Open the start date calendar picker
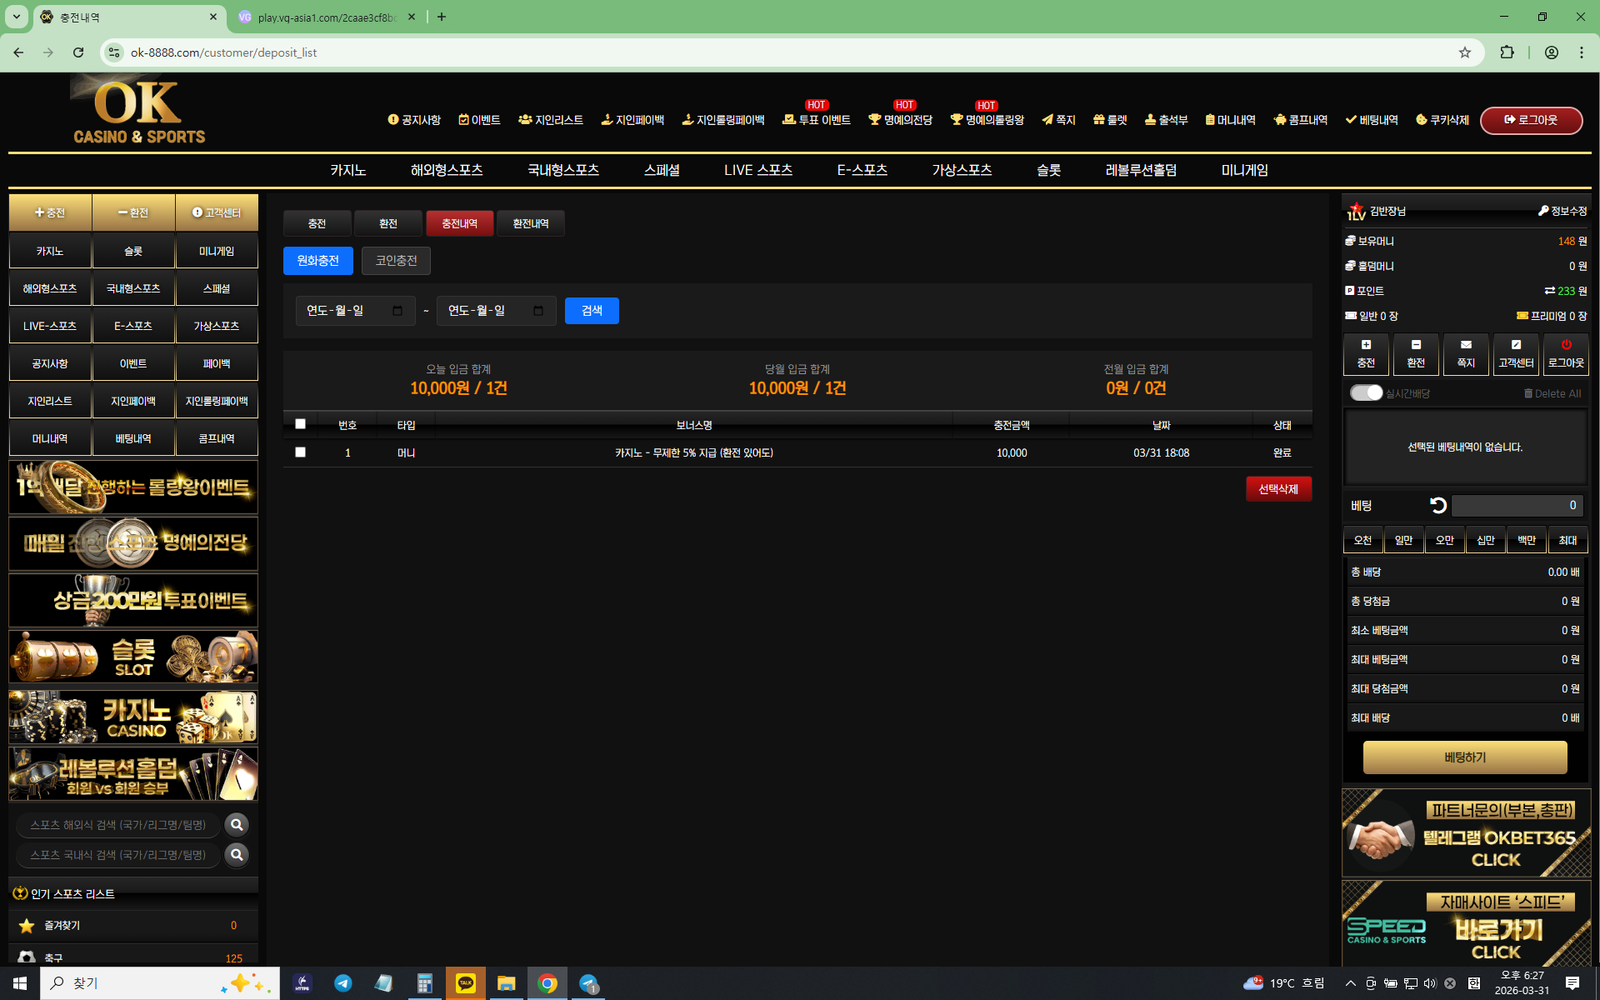This screenshot has height=1000, width=1600. (397, 311)
